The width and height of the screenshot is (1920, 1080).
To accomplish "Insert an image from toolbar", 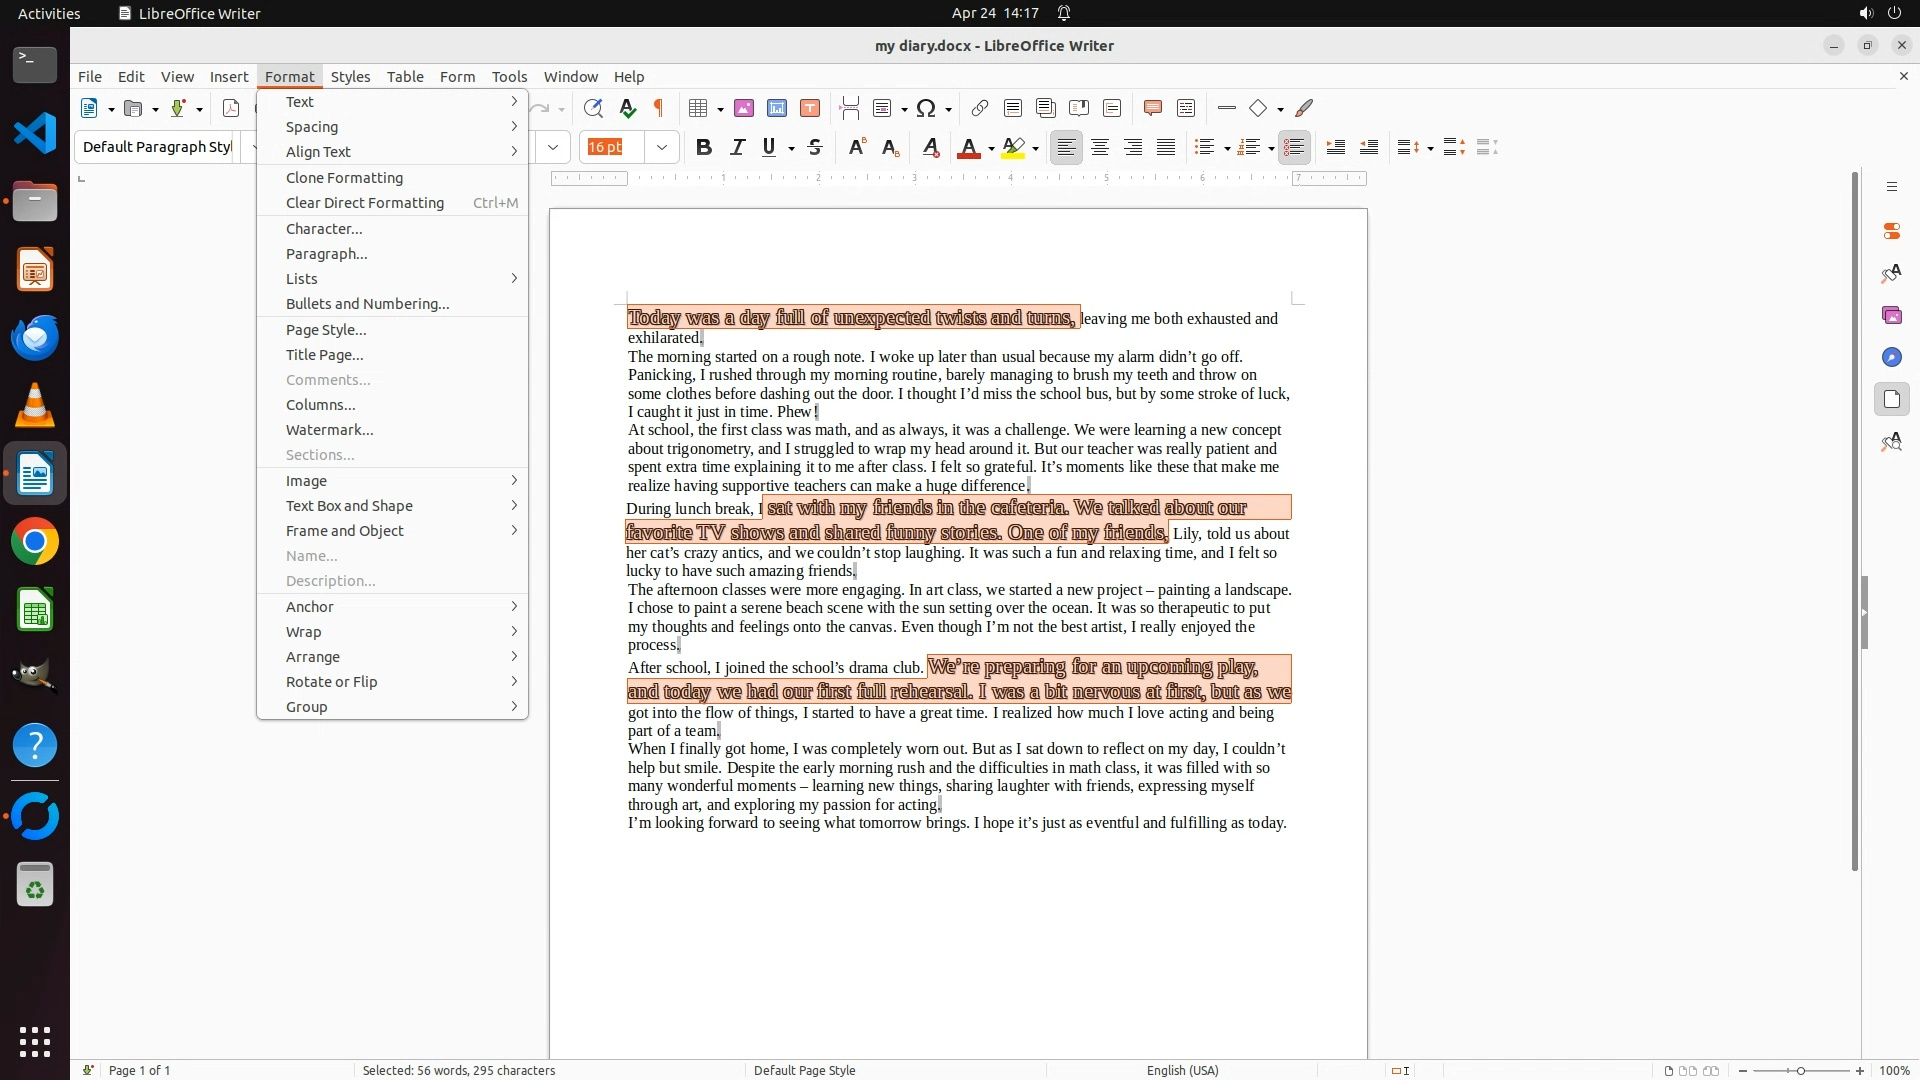I will (x=744, y=108).
